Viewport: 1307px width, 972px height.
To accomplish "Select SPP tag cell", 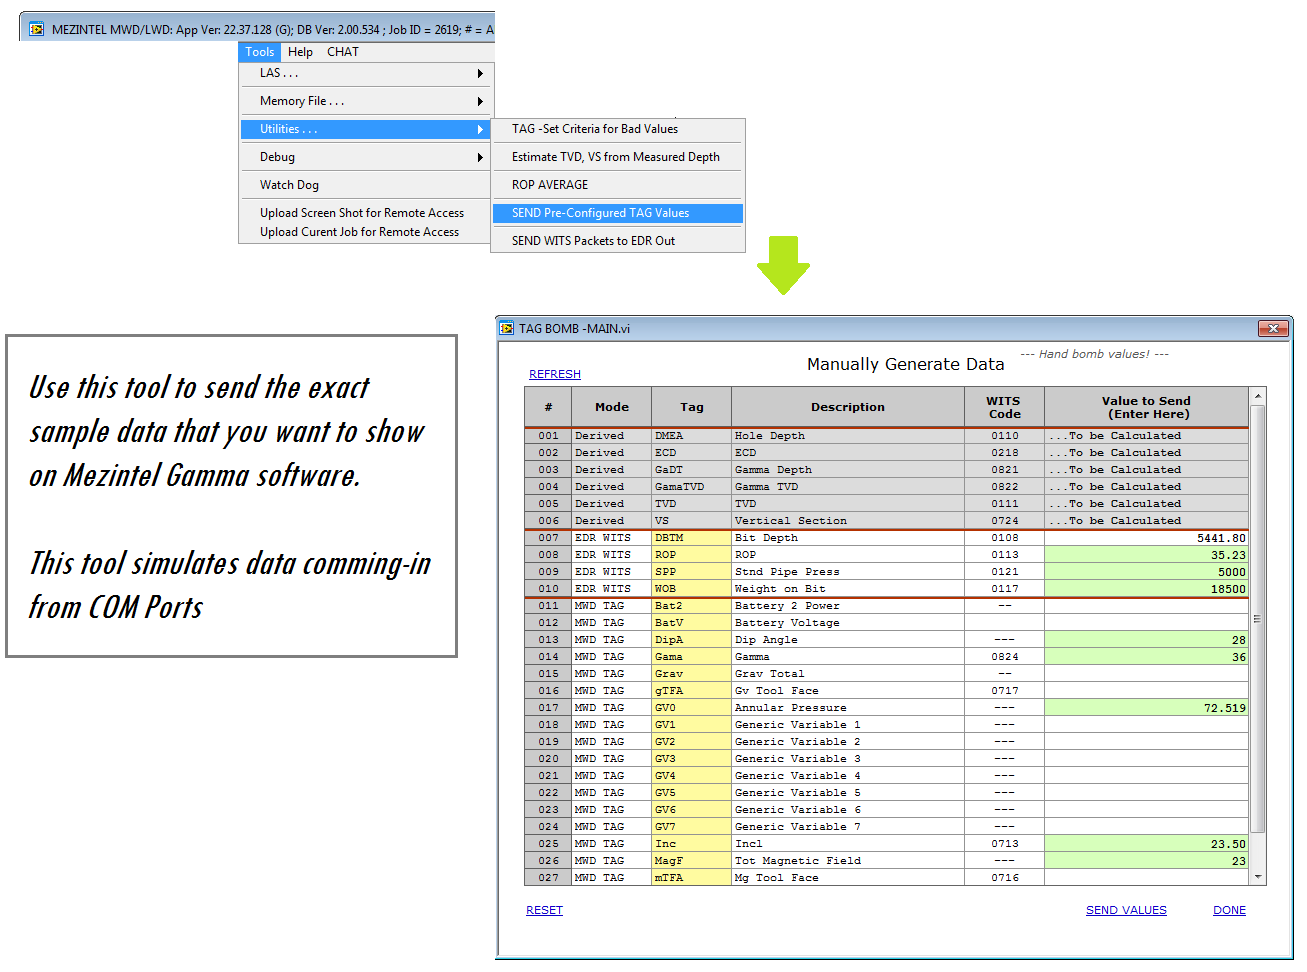I will click(691, 572).
